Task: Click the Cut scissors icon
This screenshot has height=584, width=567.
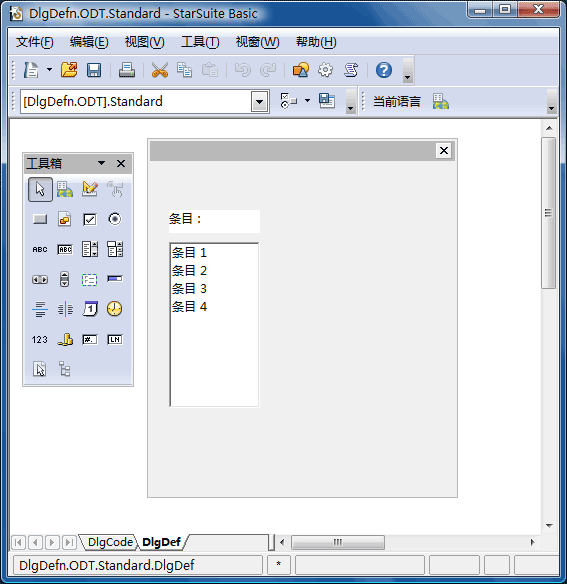Action: [160, 70]
